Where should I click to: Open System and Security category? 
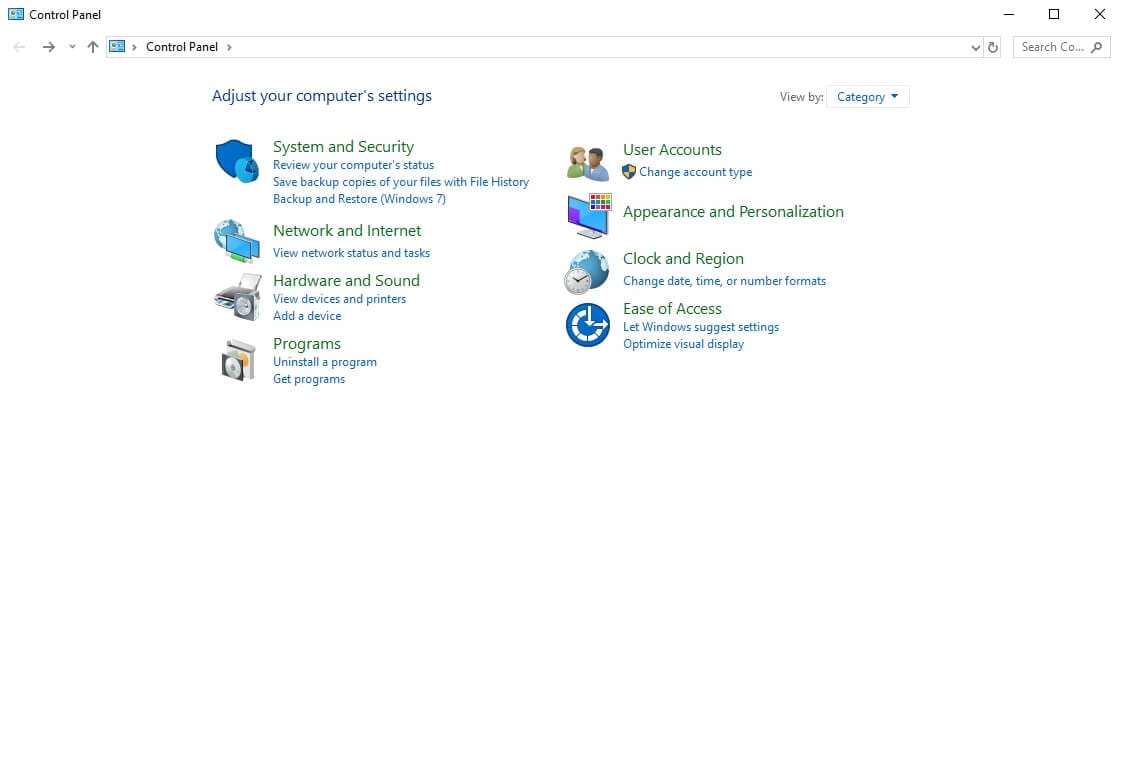coord(343,147)
